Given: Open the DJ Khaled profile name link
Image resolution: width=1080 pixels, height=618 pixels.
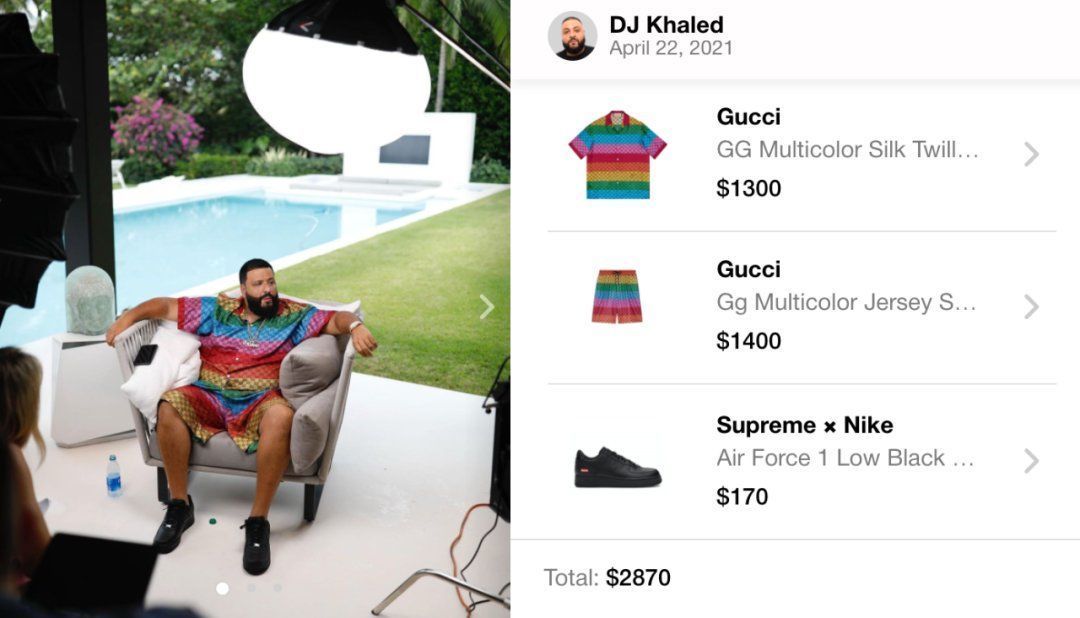Looking at the screenshot, I should tap(666, 25).
